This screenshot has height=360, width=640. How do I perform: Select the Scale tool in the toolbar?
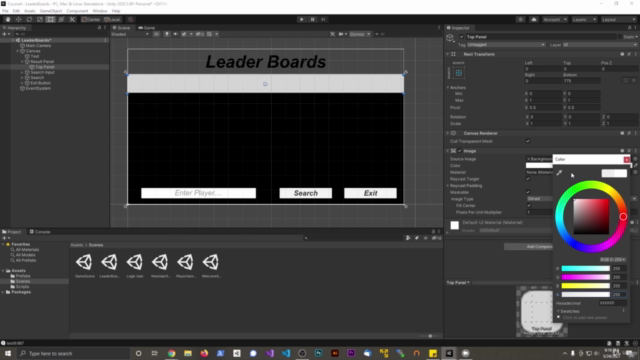[x=40, y=19]
